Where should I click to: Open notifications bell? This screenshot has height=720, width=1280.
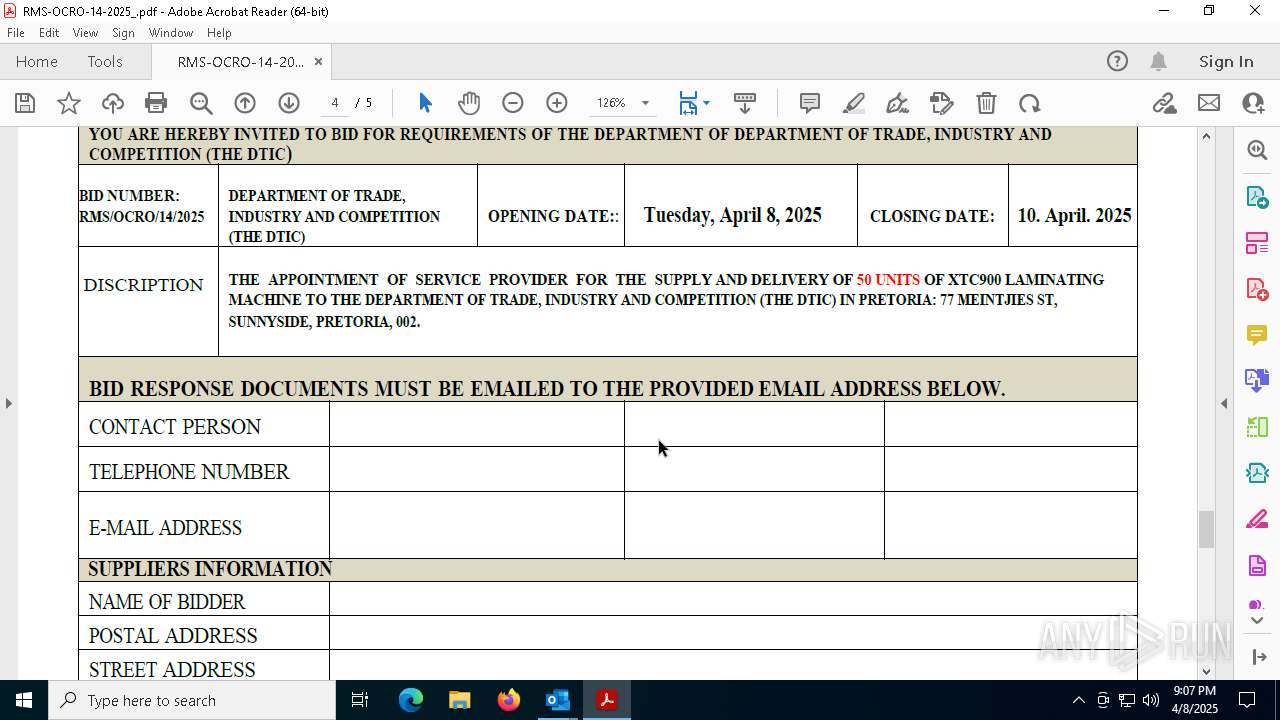click(x=1158, y=61)
